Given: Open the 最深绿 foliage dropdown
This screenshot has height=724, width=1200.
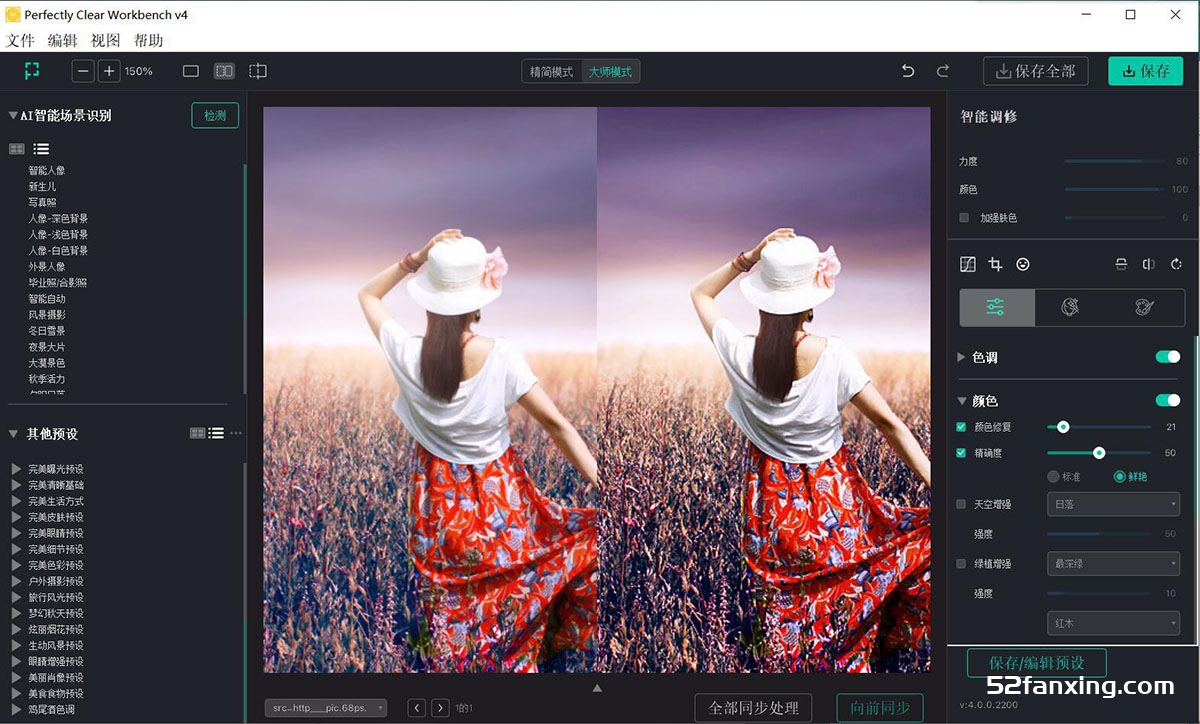Looking at the screenshot, I should coord(1113,564).
